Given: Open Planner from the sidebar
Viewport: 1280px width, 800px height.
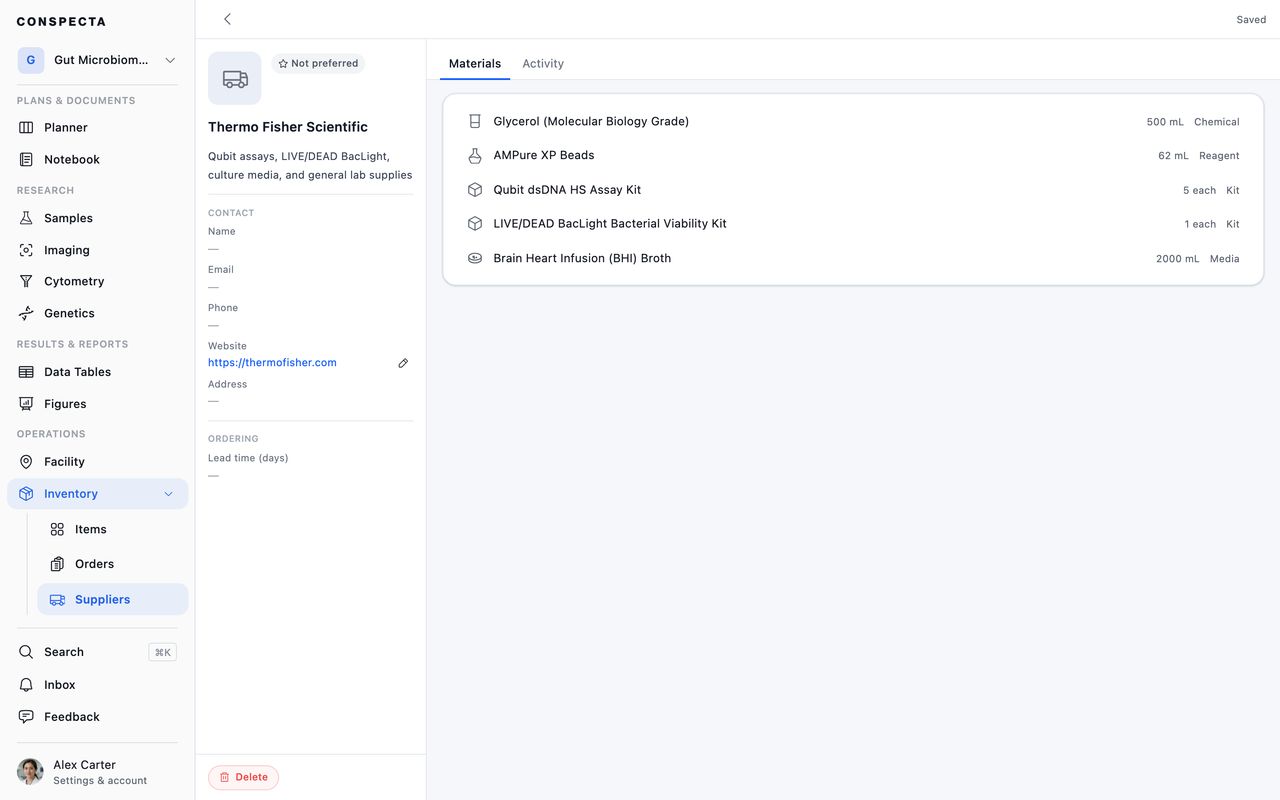Looking at the screenshot, I should point(98,128).
